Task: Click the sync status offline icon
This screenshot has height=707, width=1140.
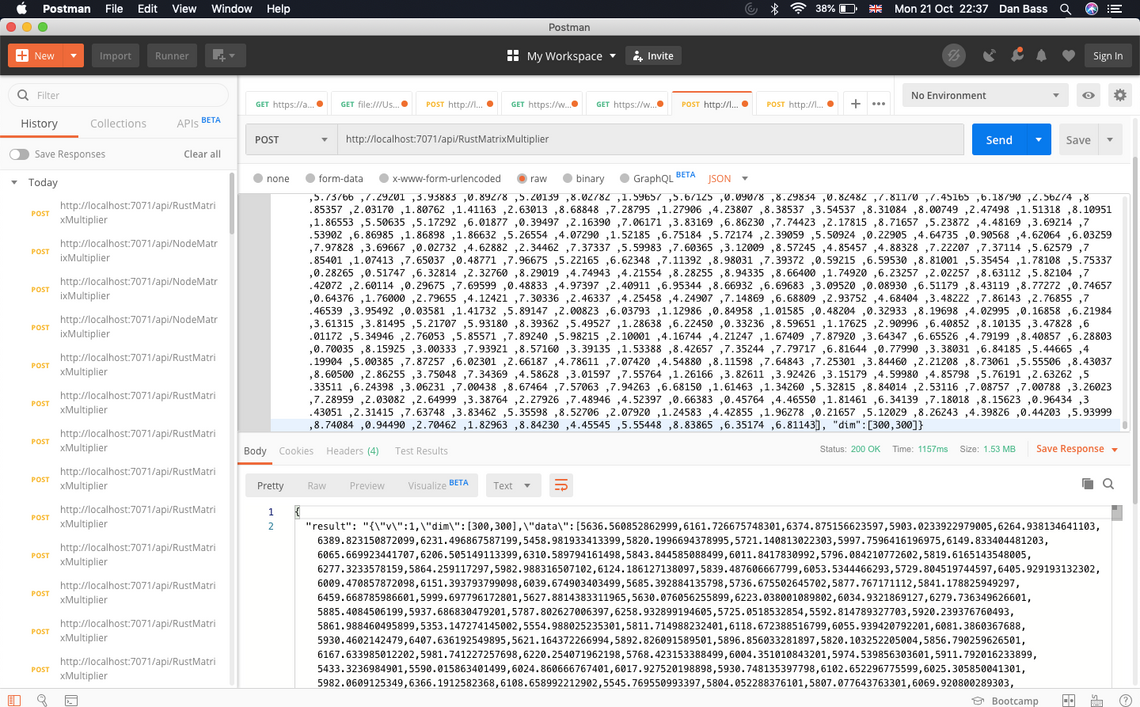Action: point(953,55)
